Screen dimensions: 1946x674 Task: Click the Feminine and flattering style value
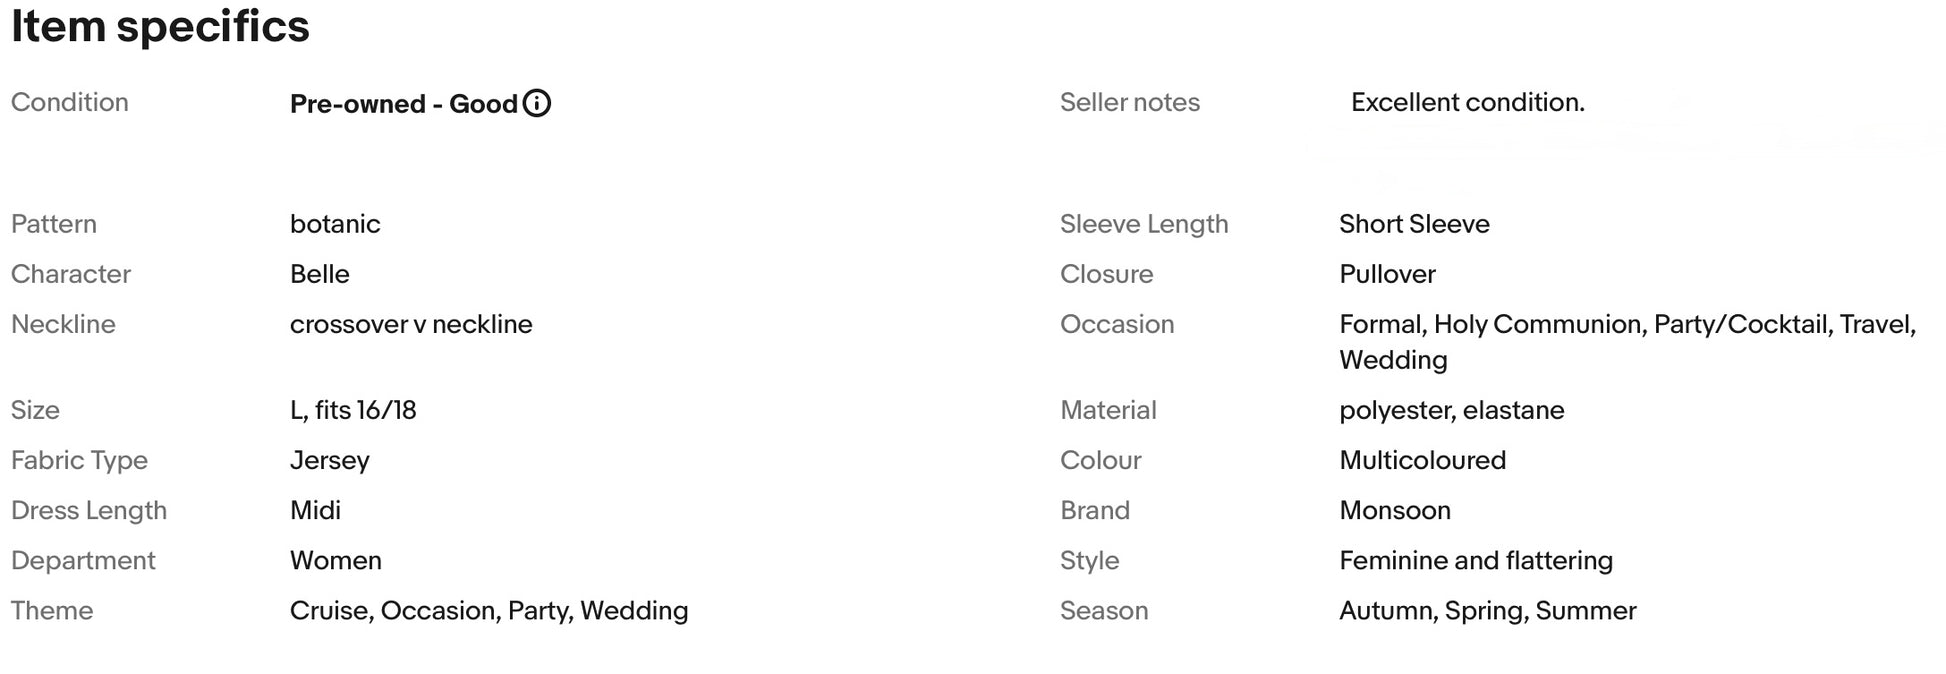click(x=1476, y=560)
